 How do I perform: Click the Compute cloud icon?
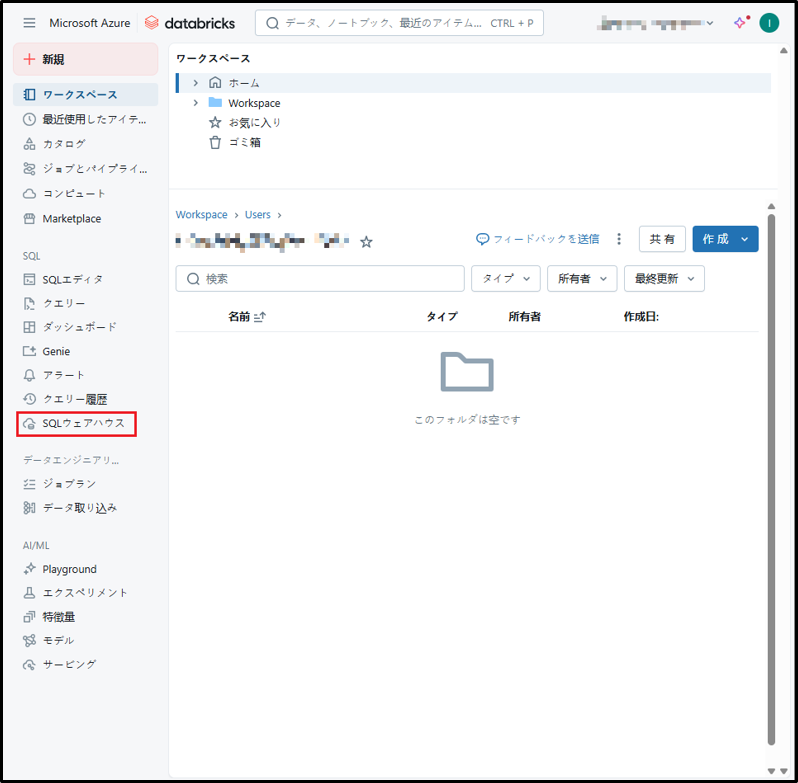point(30,193)
